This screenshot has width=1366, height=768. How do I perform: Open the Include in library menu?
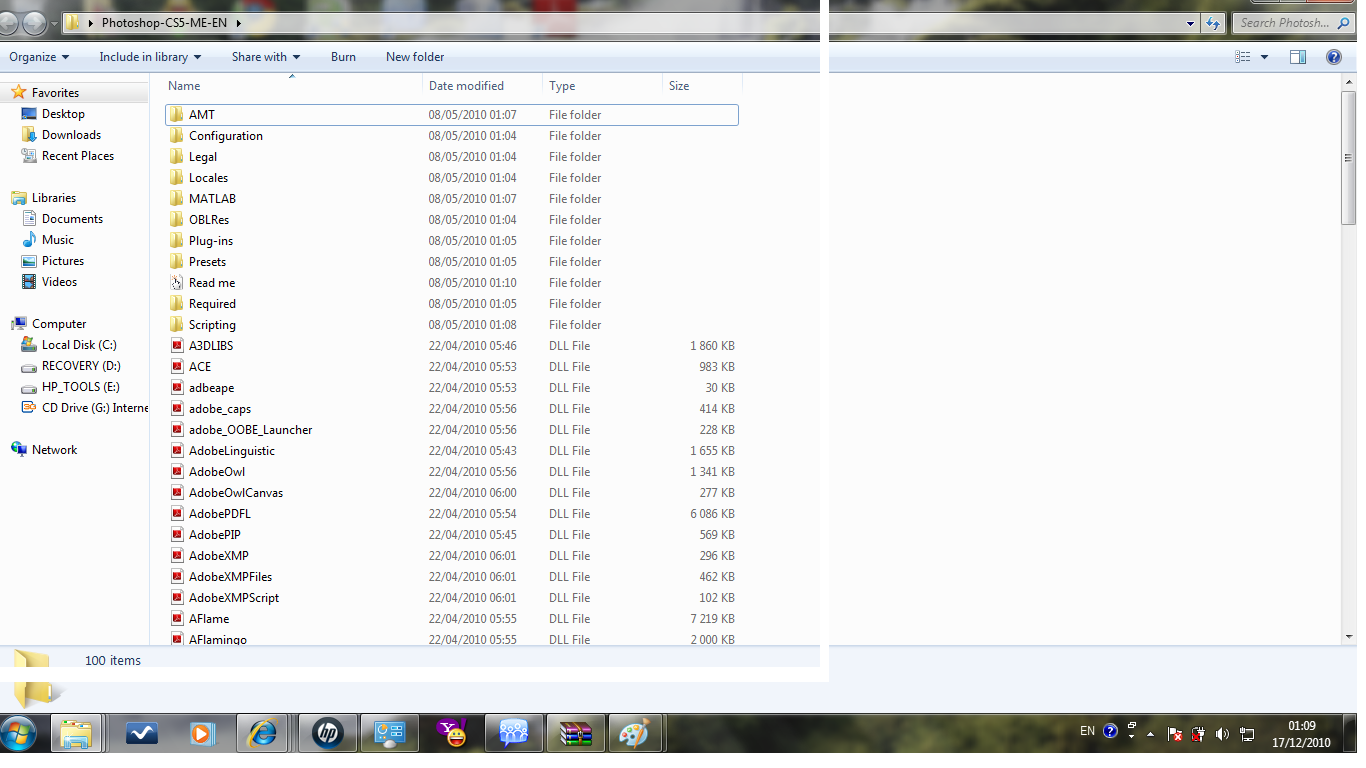[x=150, y=57]
